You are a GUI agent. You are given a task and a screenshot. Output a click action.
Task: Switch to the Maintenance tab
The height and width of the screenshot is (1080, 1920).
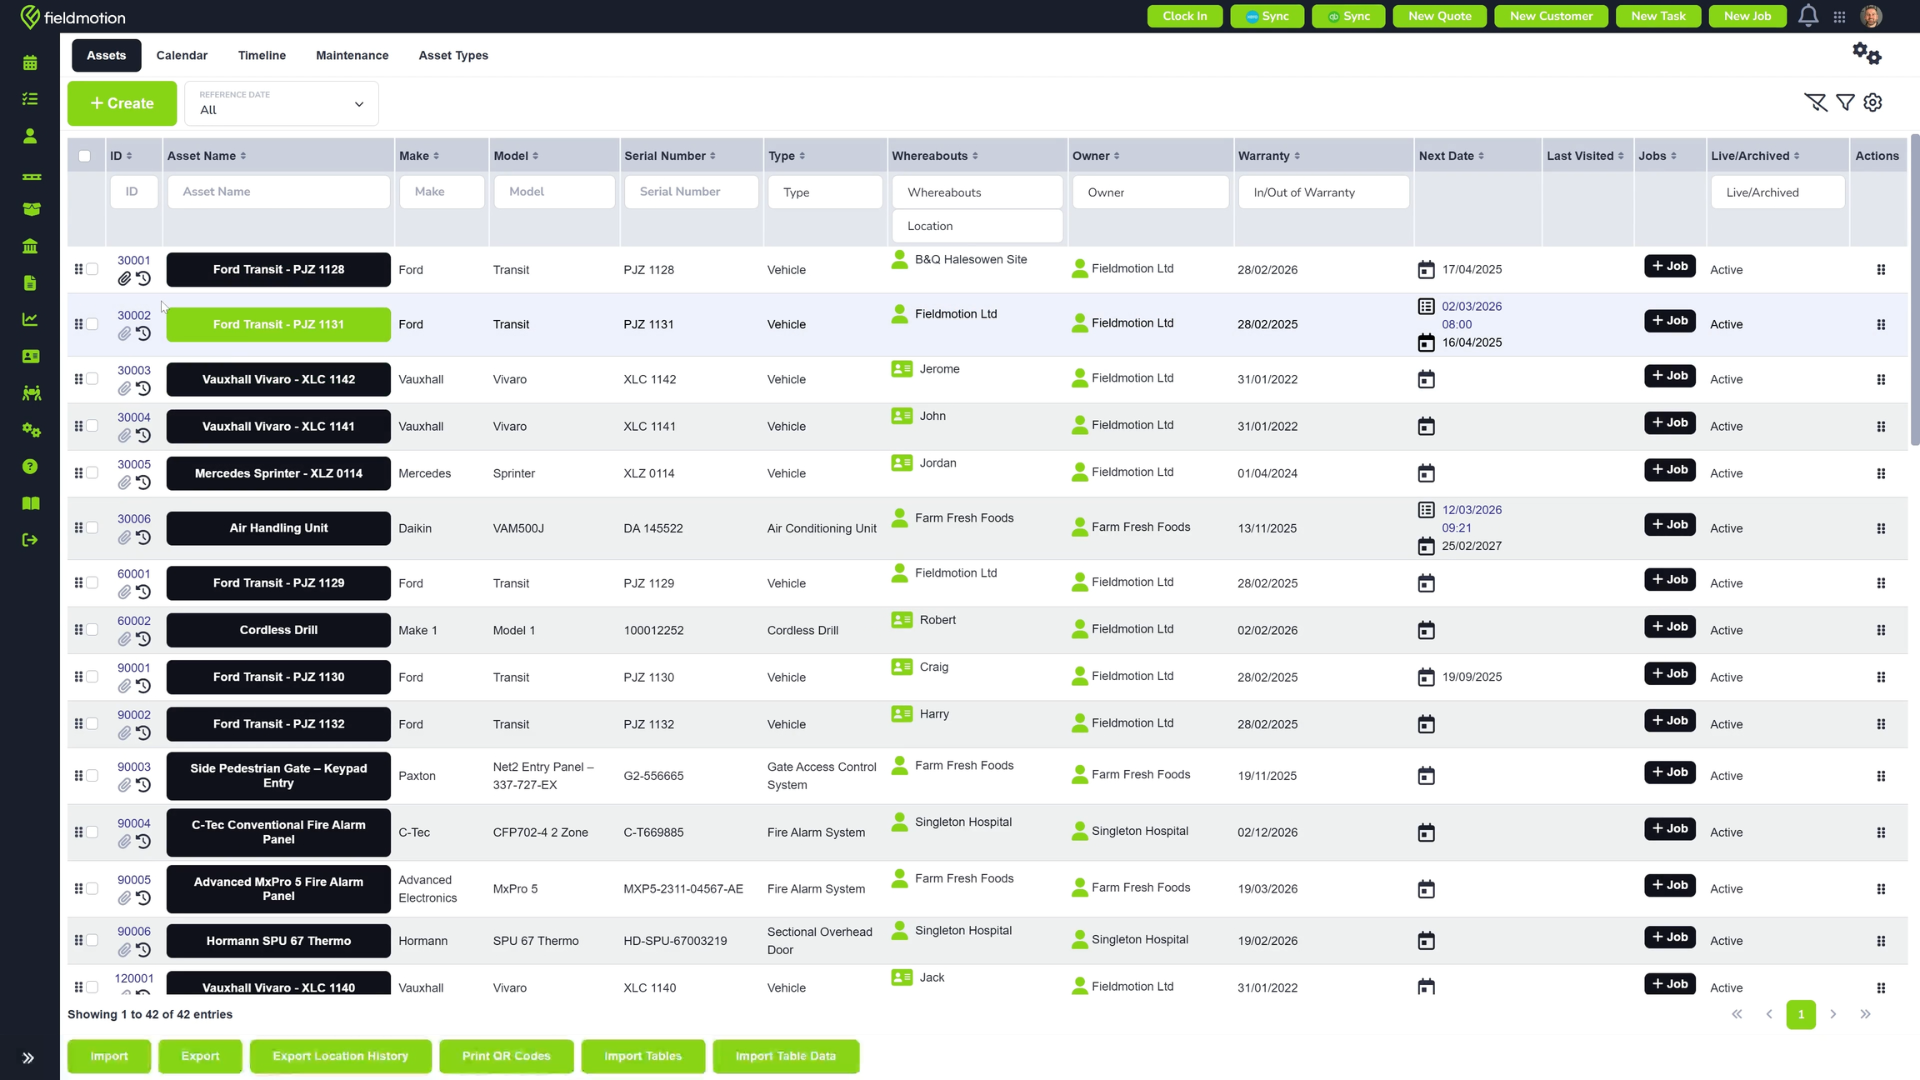click(352, 56)
